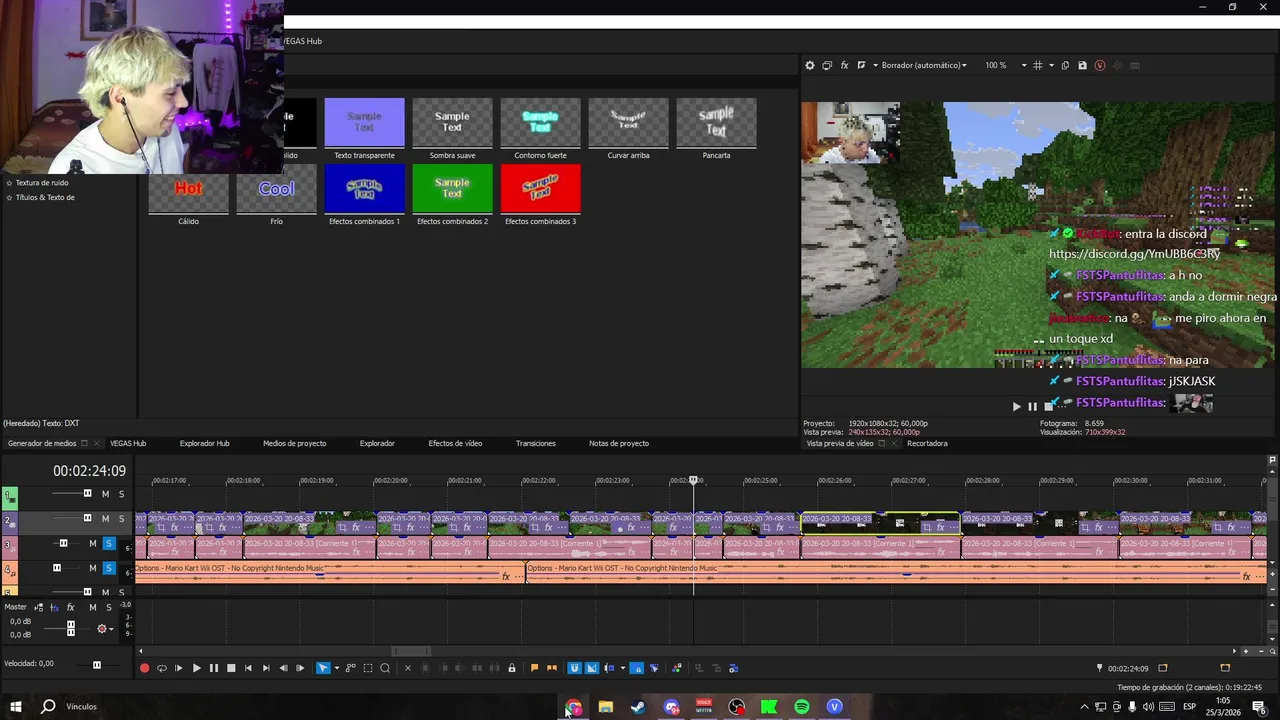
Task: Pick the Efectos combinados 3 preset
Action: (x=540, y=195)
